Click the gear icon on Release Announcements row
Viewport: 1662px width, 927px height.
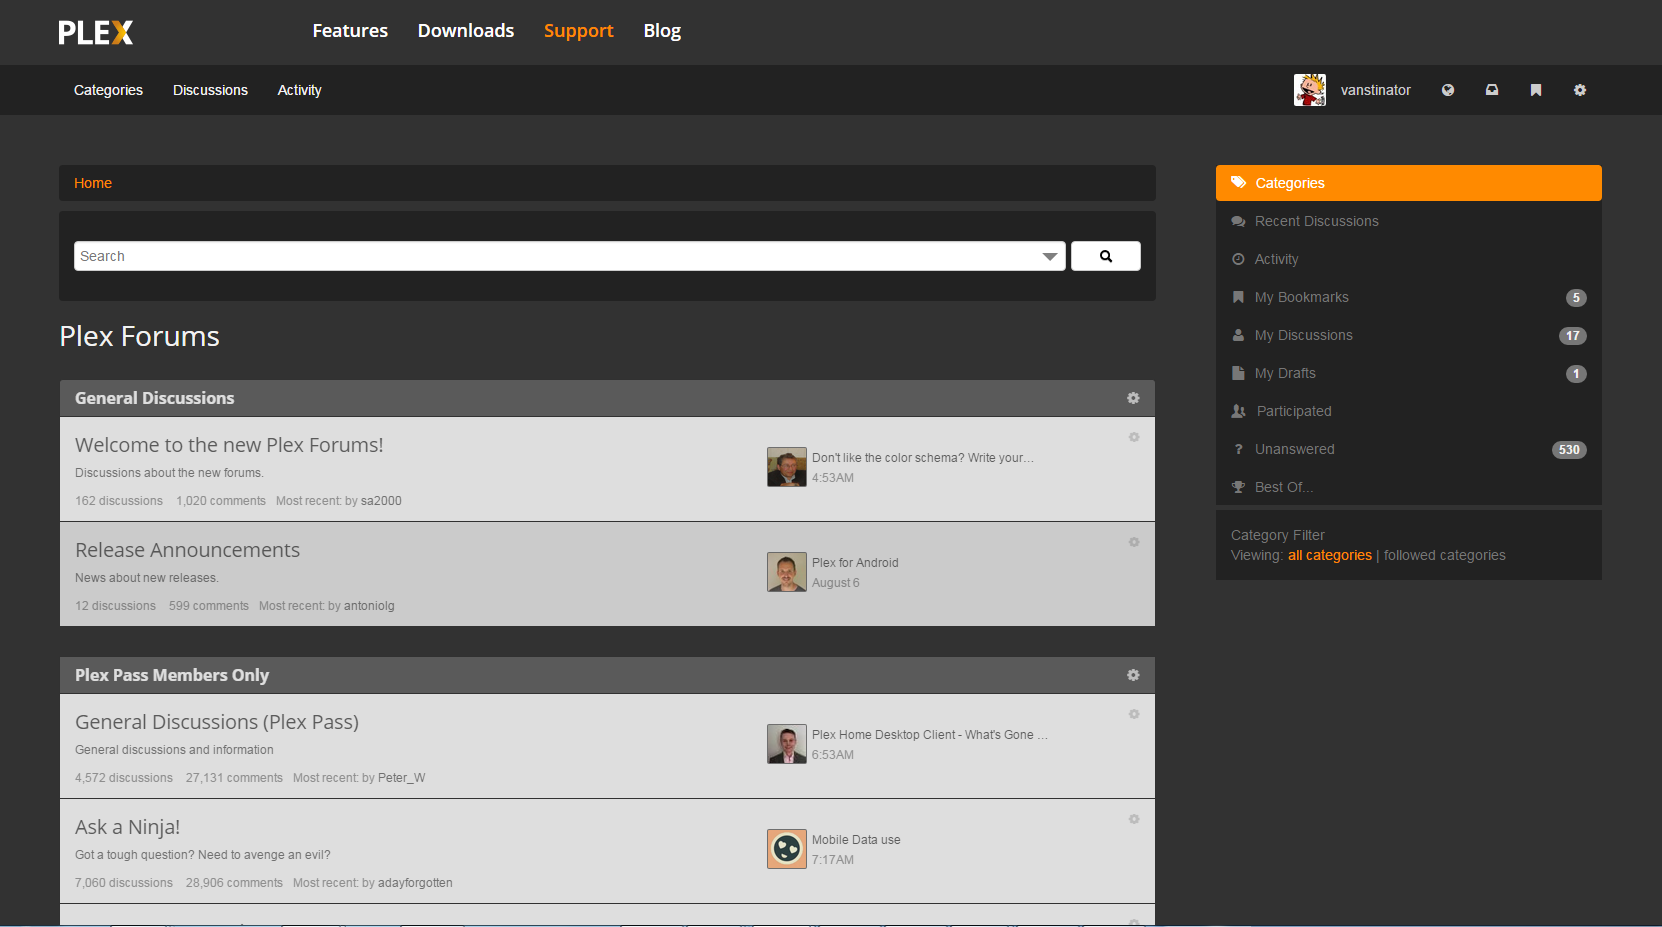1134,542
